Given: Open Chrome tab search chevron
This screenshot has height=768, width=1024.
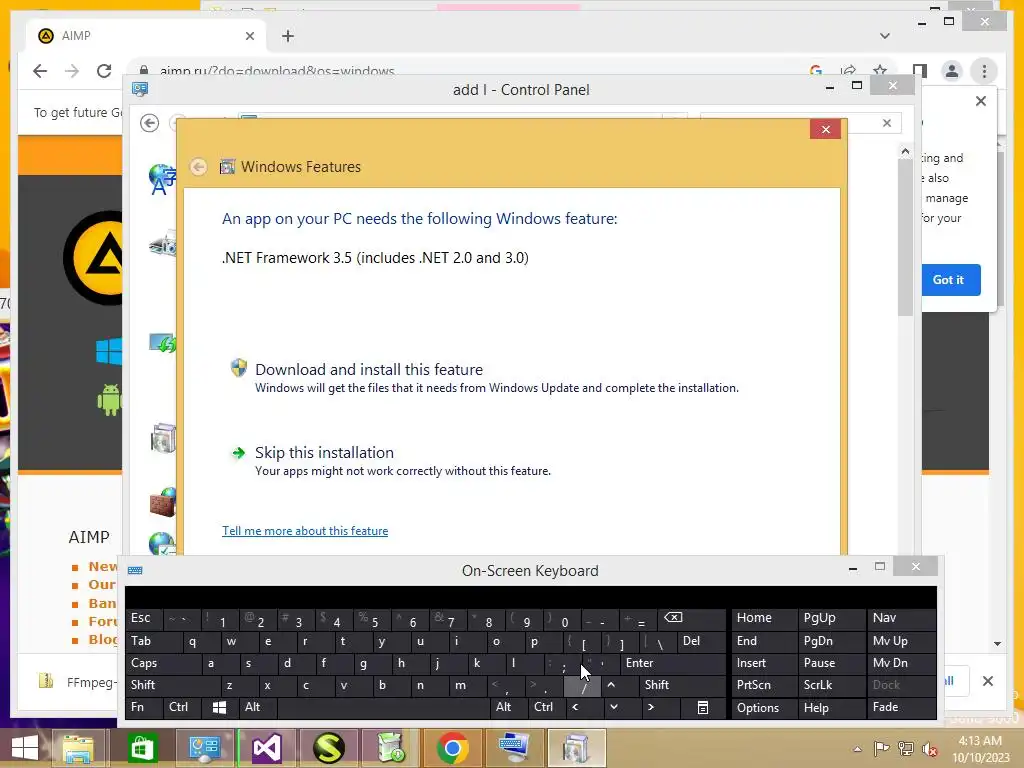Looking at the screenshot, I should [x=884, y=36].
